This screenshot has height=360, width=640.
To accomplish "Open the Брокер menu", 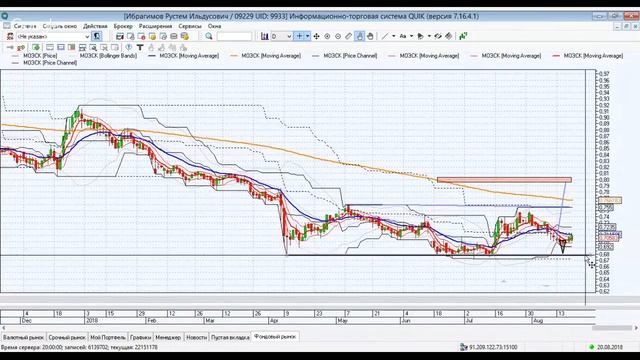I will pyautogui.click(x=123, y=26).
